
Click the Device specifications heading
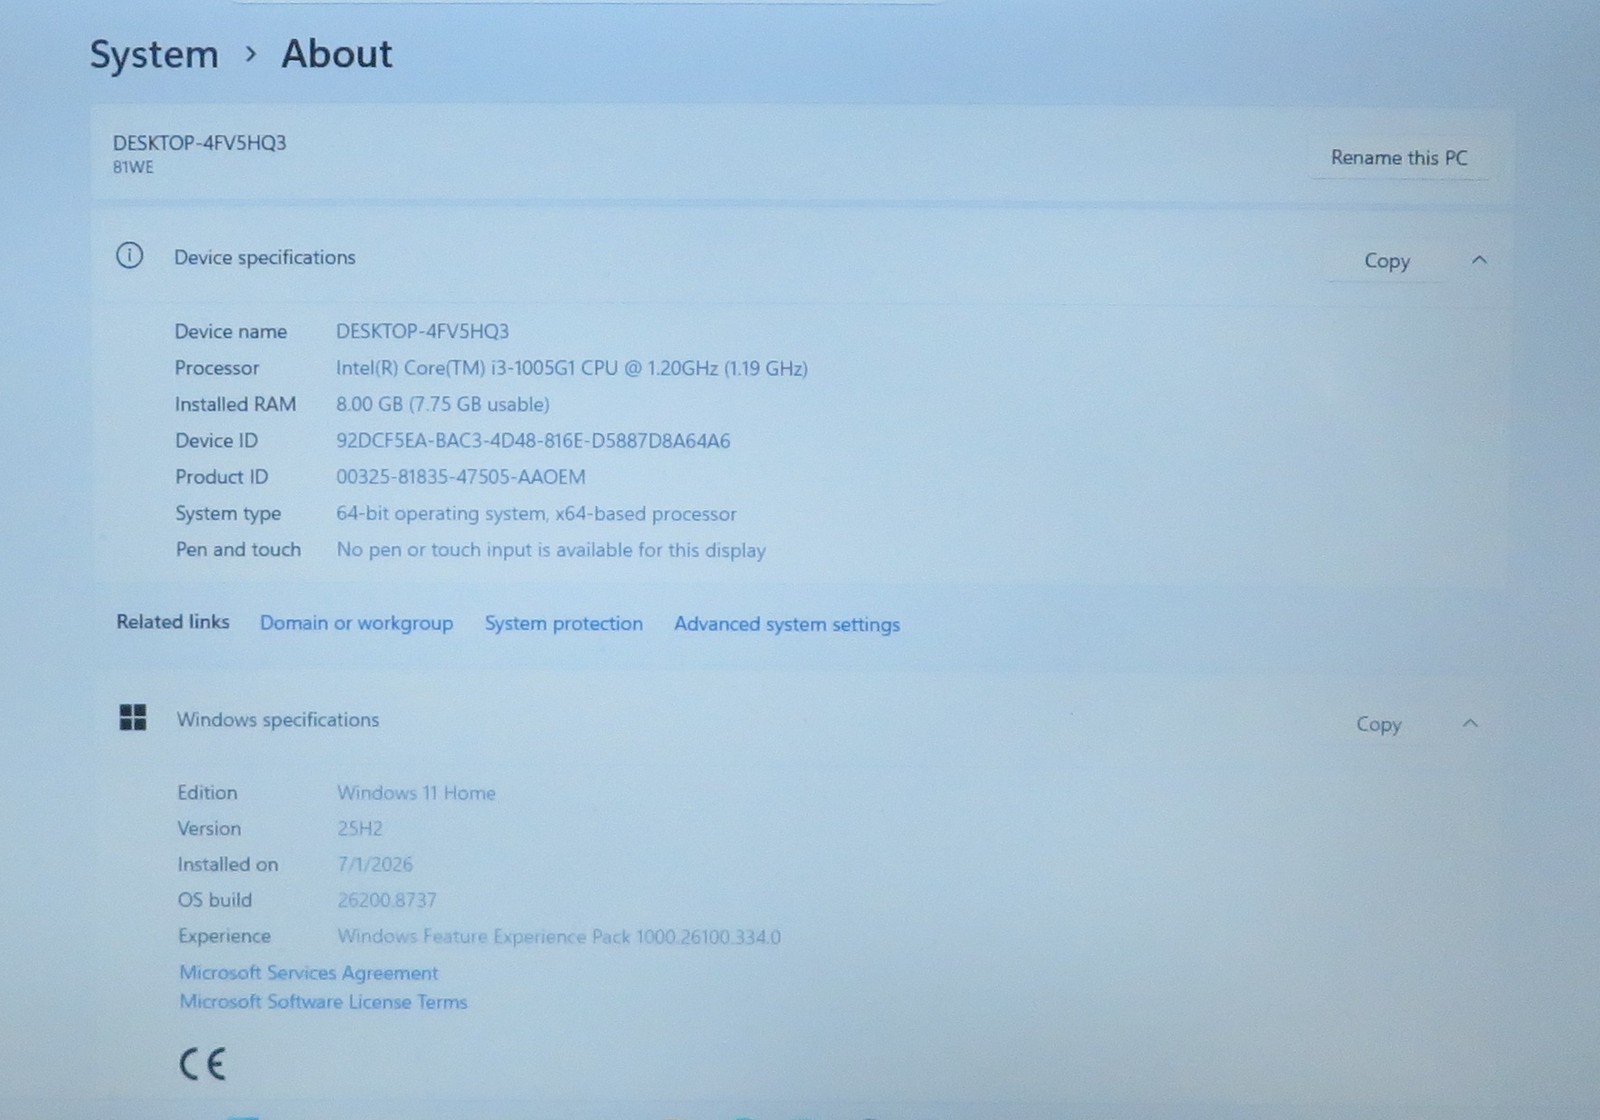click(x=265, y=257)
